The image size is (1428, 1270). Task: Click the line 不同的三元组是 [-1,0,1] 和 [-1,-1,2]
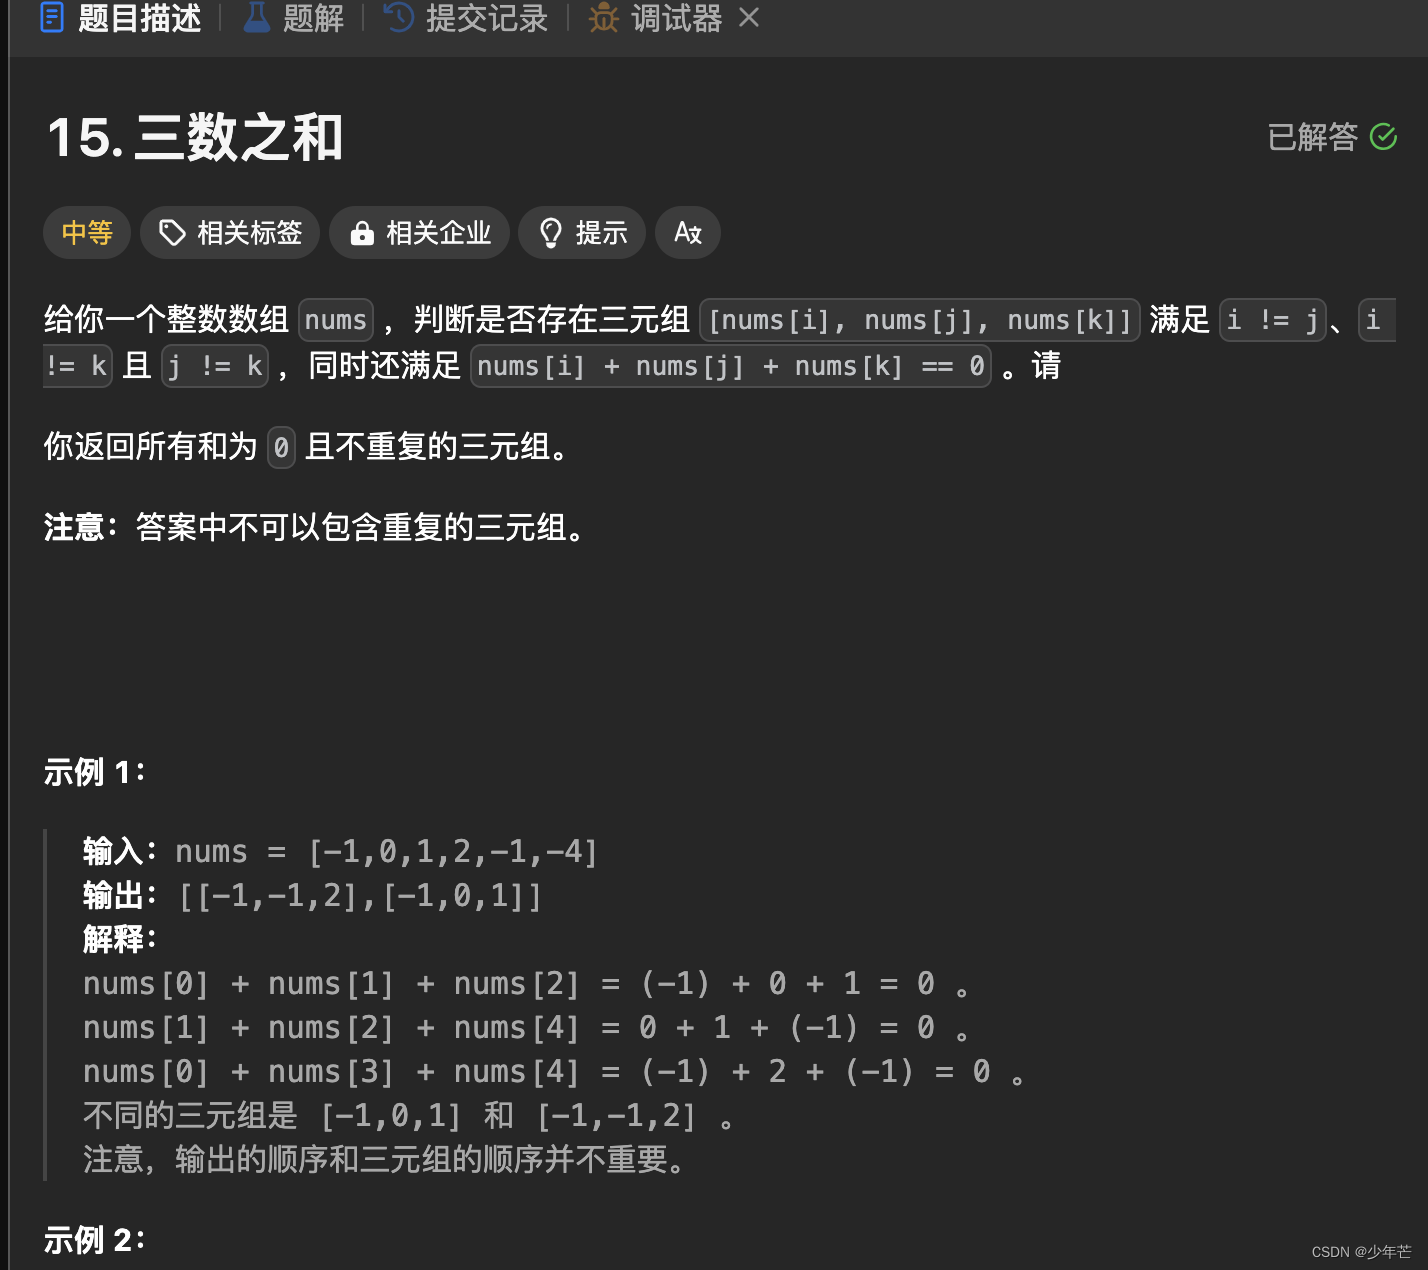tap(409, 1116)
